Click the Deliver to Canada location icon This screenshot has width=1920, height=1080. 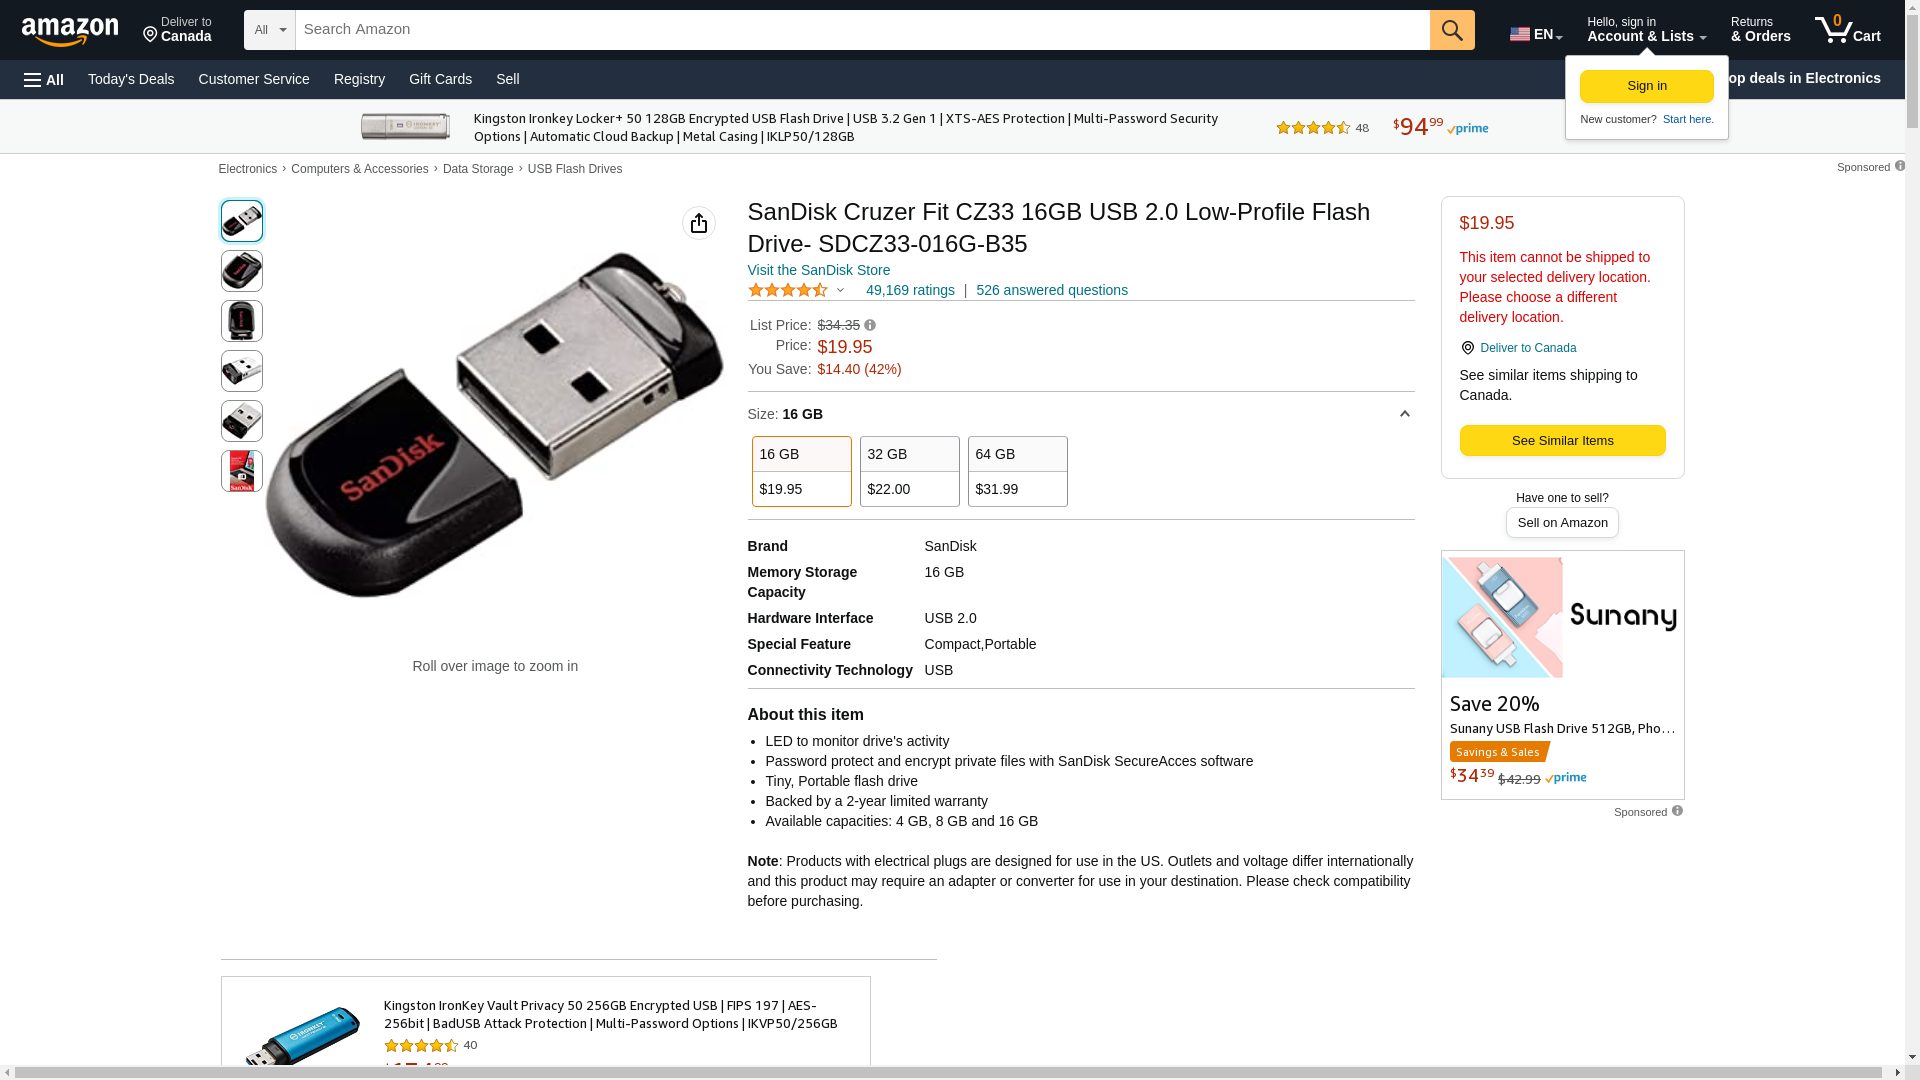click(x=1467, y=348)
